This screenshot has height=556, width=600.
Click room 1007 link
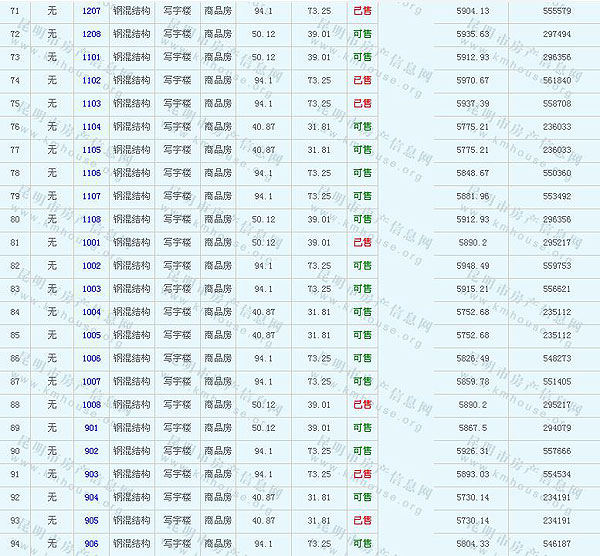(x=91, y=382)
